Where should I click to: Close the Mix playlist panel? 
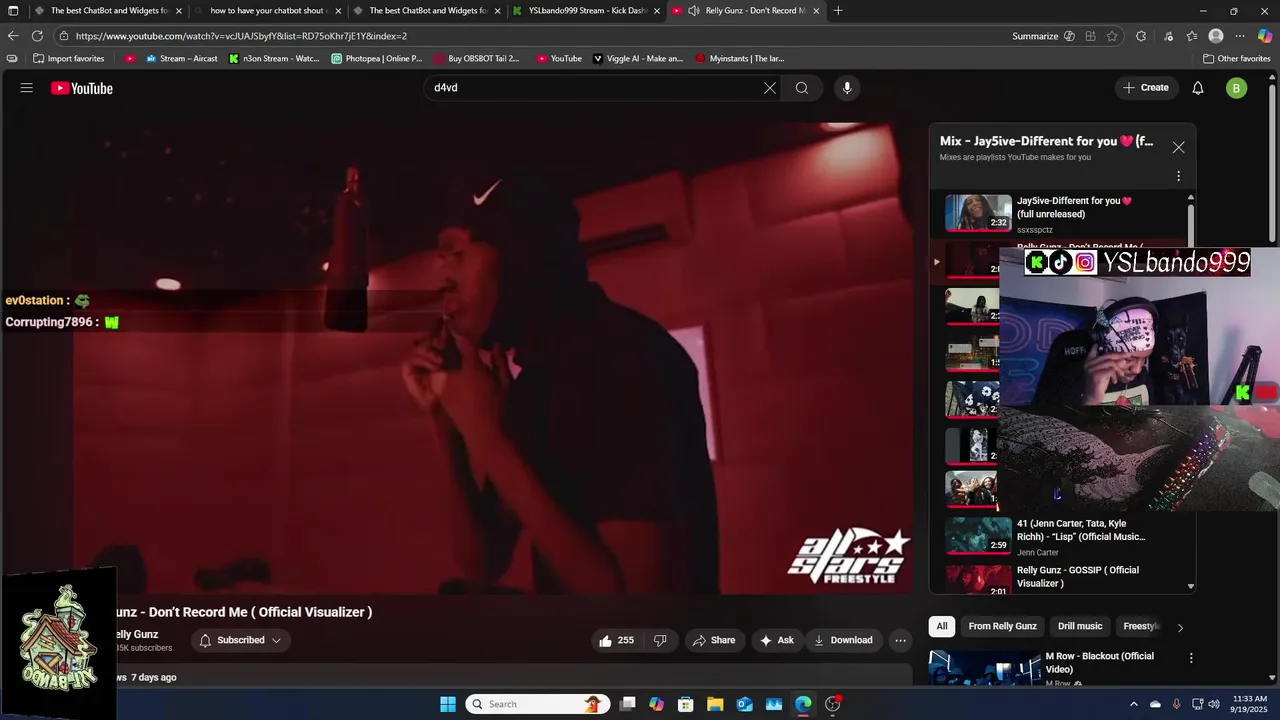(1178, 147)
